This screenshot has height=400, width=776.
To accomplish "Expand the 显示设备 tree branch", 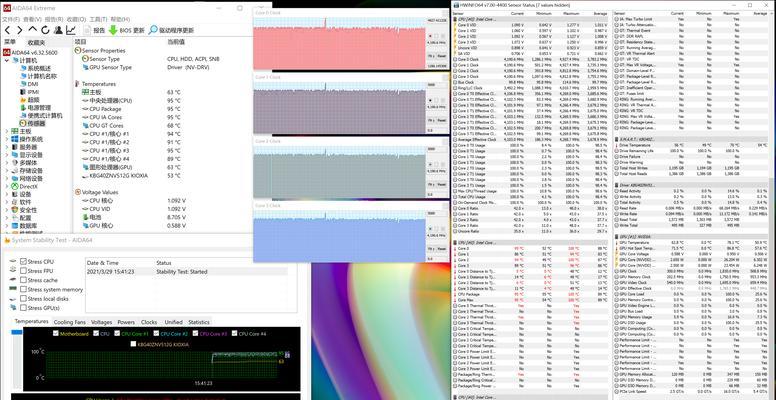I will [6, 155].
